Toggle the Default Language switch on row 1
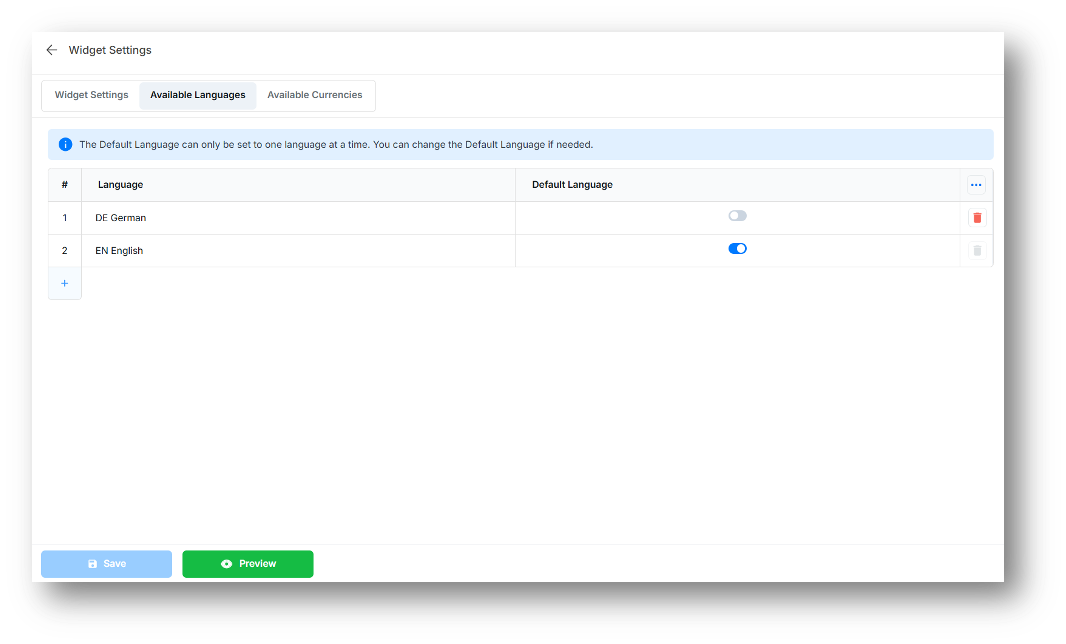Viewport: 1066px width, 644px height. pos(737,215)
